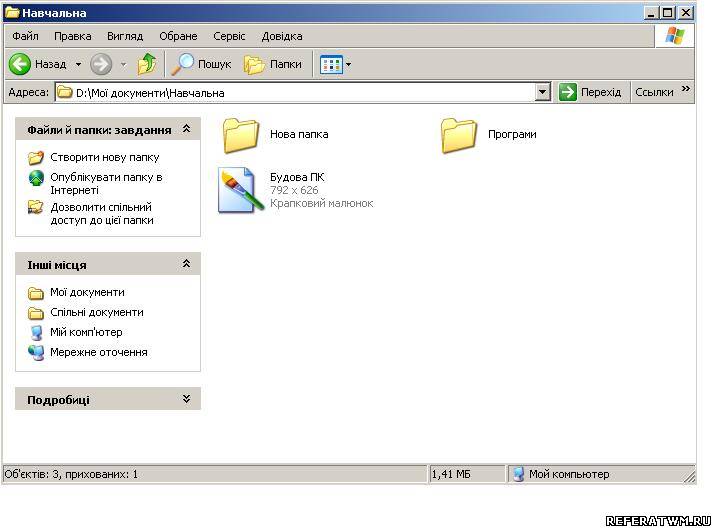The width and height of the screenshot is (716, 531).
Task: Click the Створити нову папку icon
Action: 36,158
